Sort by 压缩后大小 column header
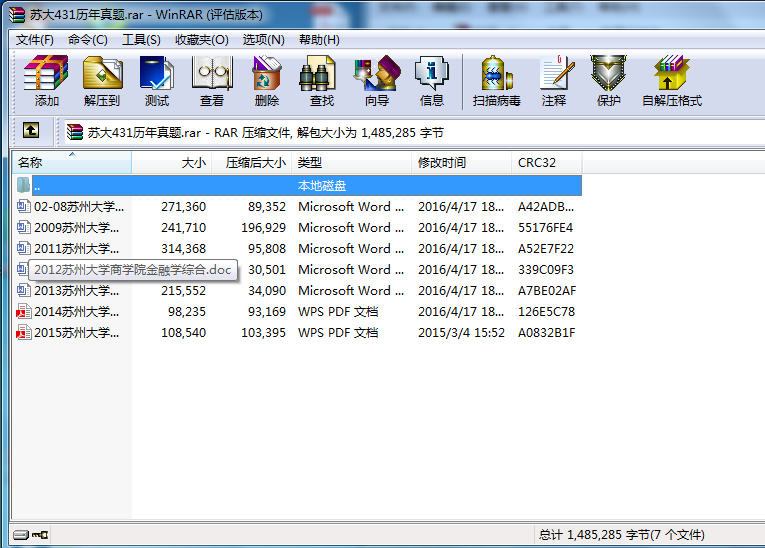This screenshot has width=765, height=548. (252, 162)
